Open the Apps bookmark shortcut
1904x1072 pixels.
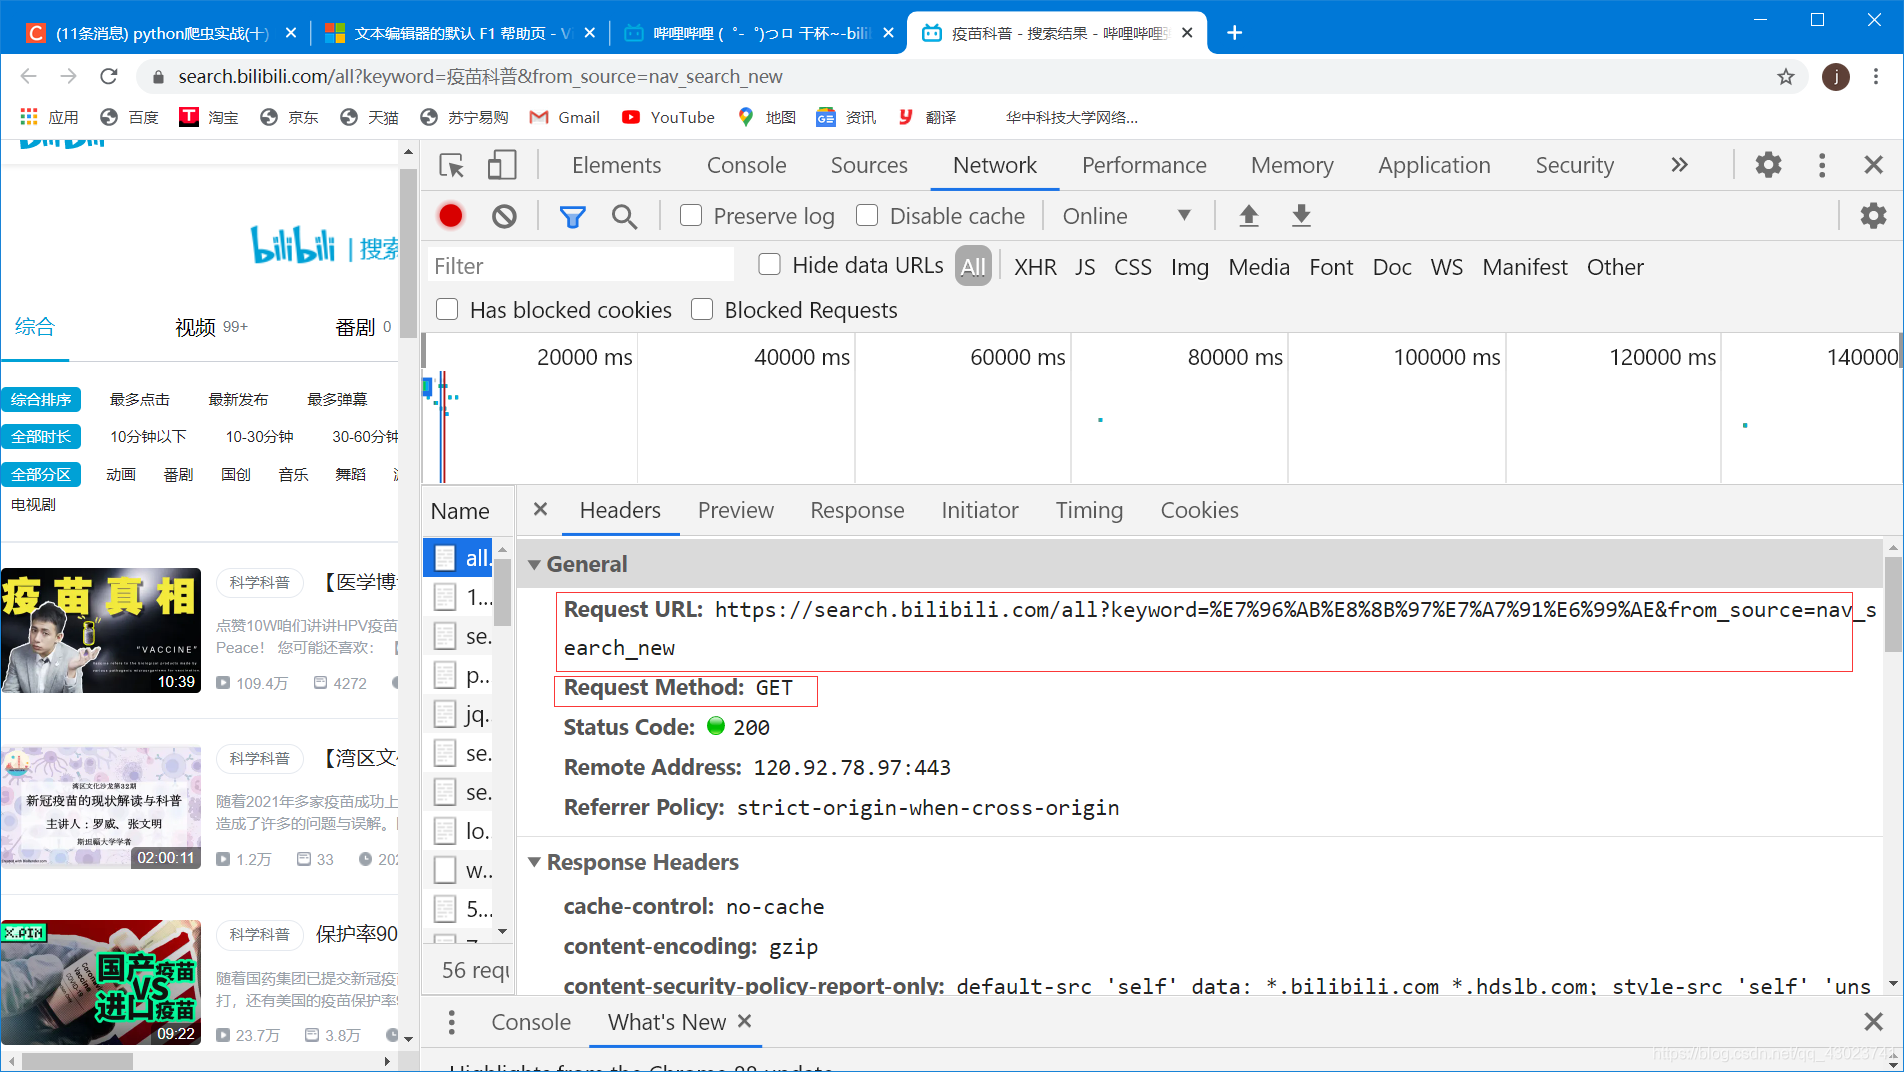[49, 117]
